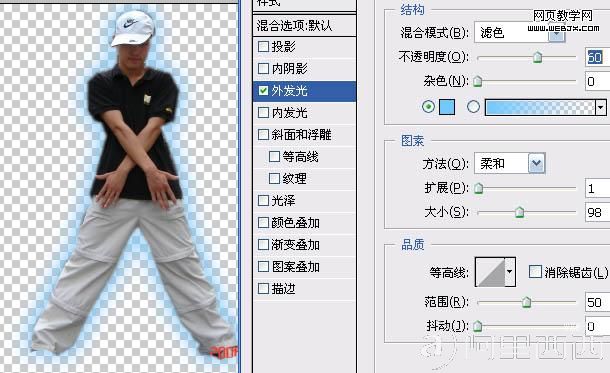Enable the 光泽 satin checkbox
Screen dimensions: 610x373
click(263, 201)
